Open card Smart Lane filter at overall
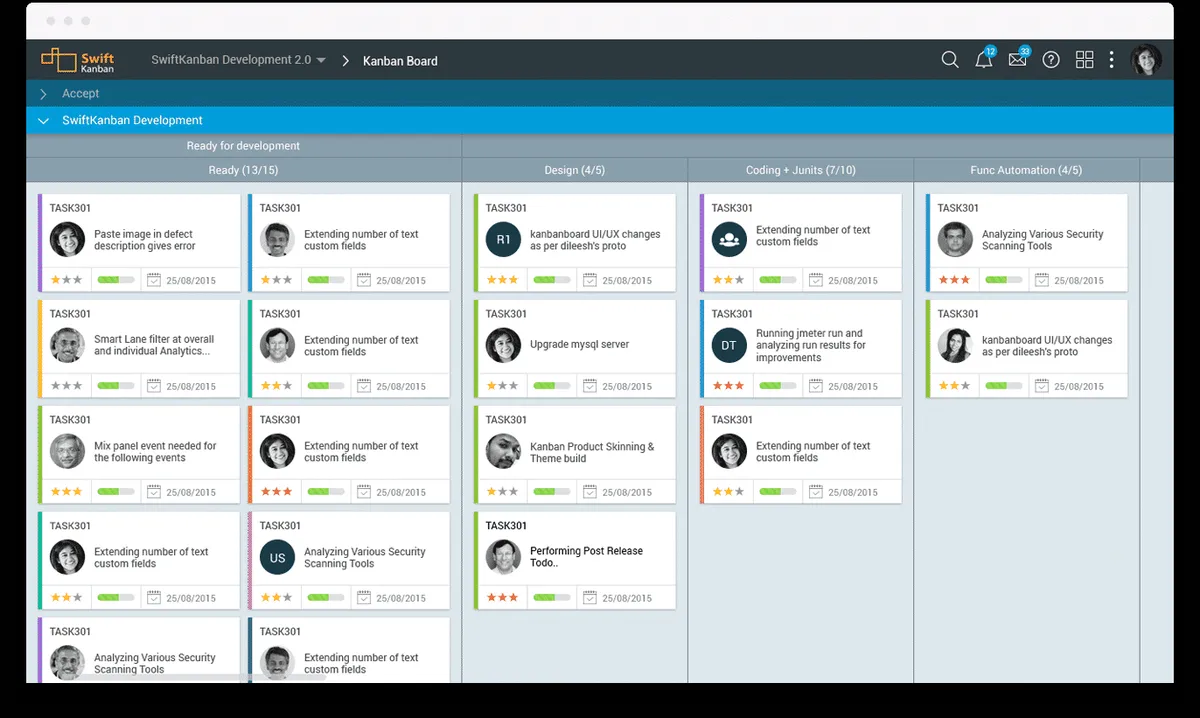The width and height of the screenshot is (1200, 718). 139,349
